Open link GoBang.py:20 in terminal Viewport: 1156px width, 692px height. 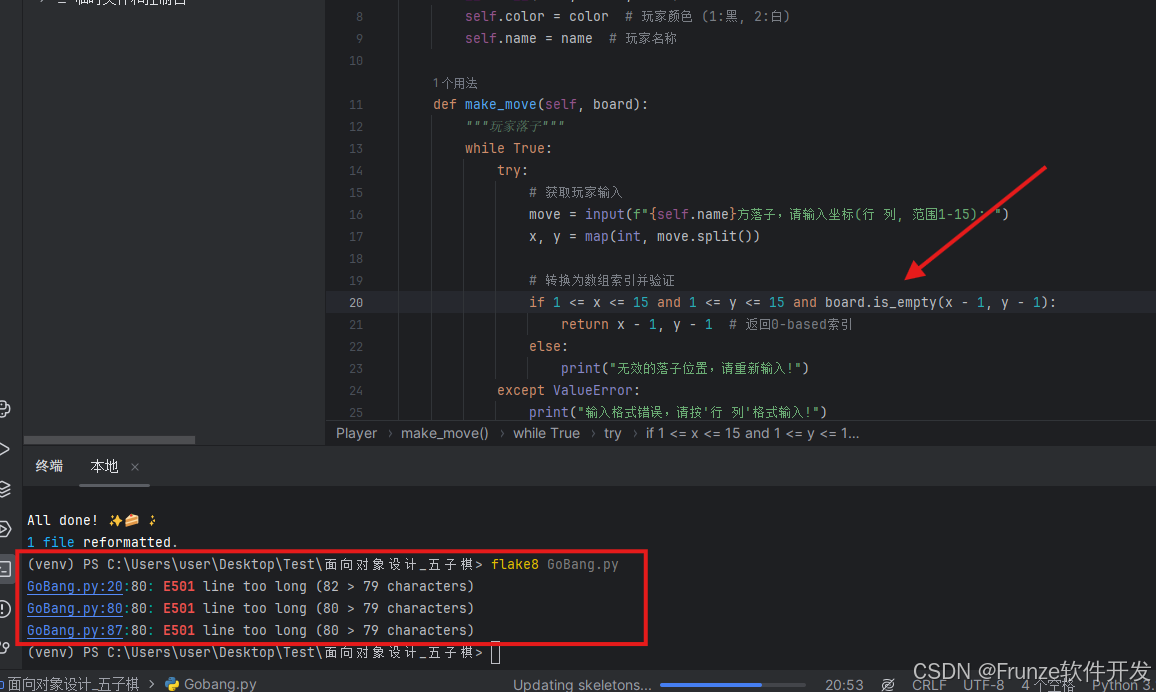74,587
